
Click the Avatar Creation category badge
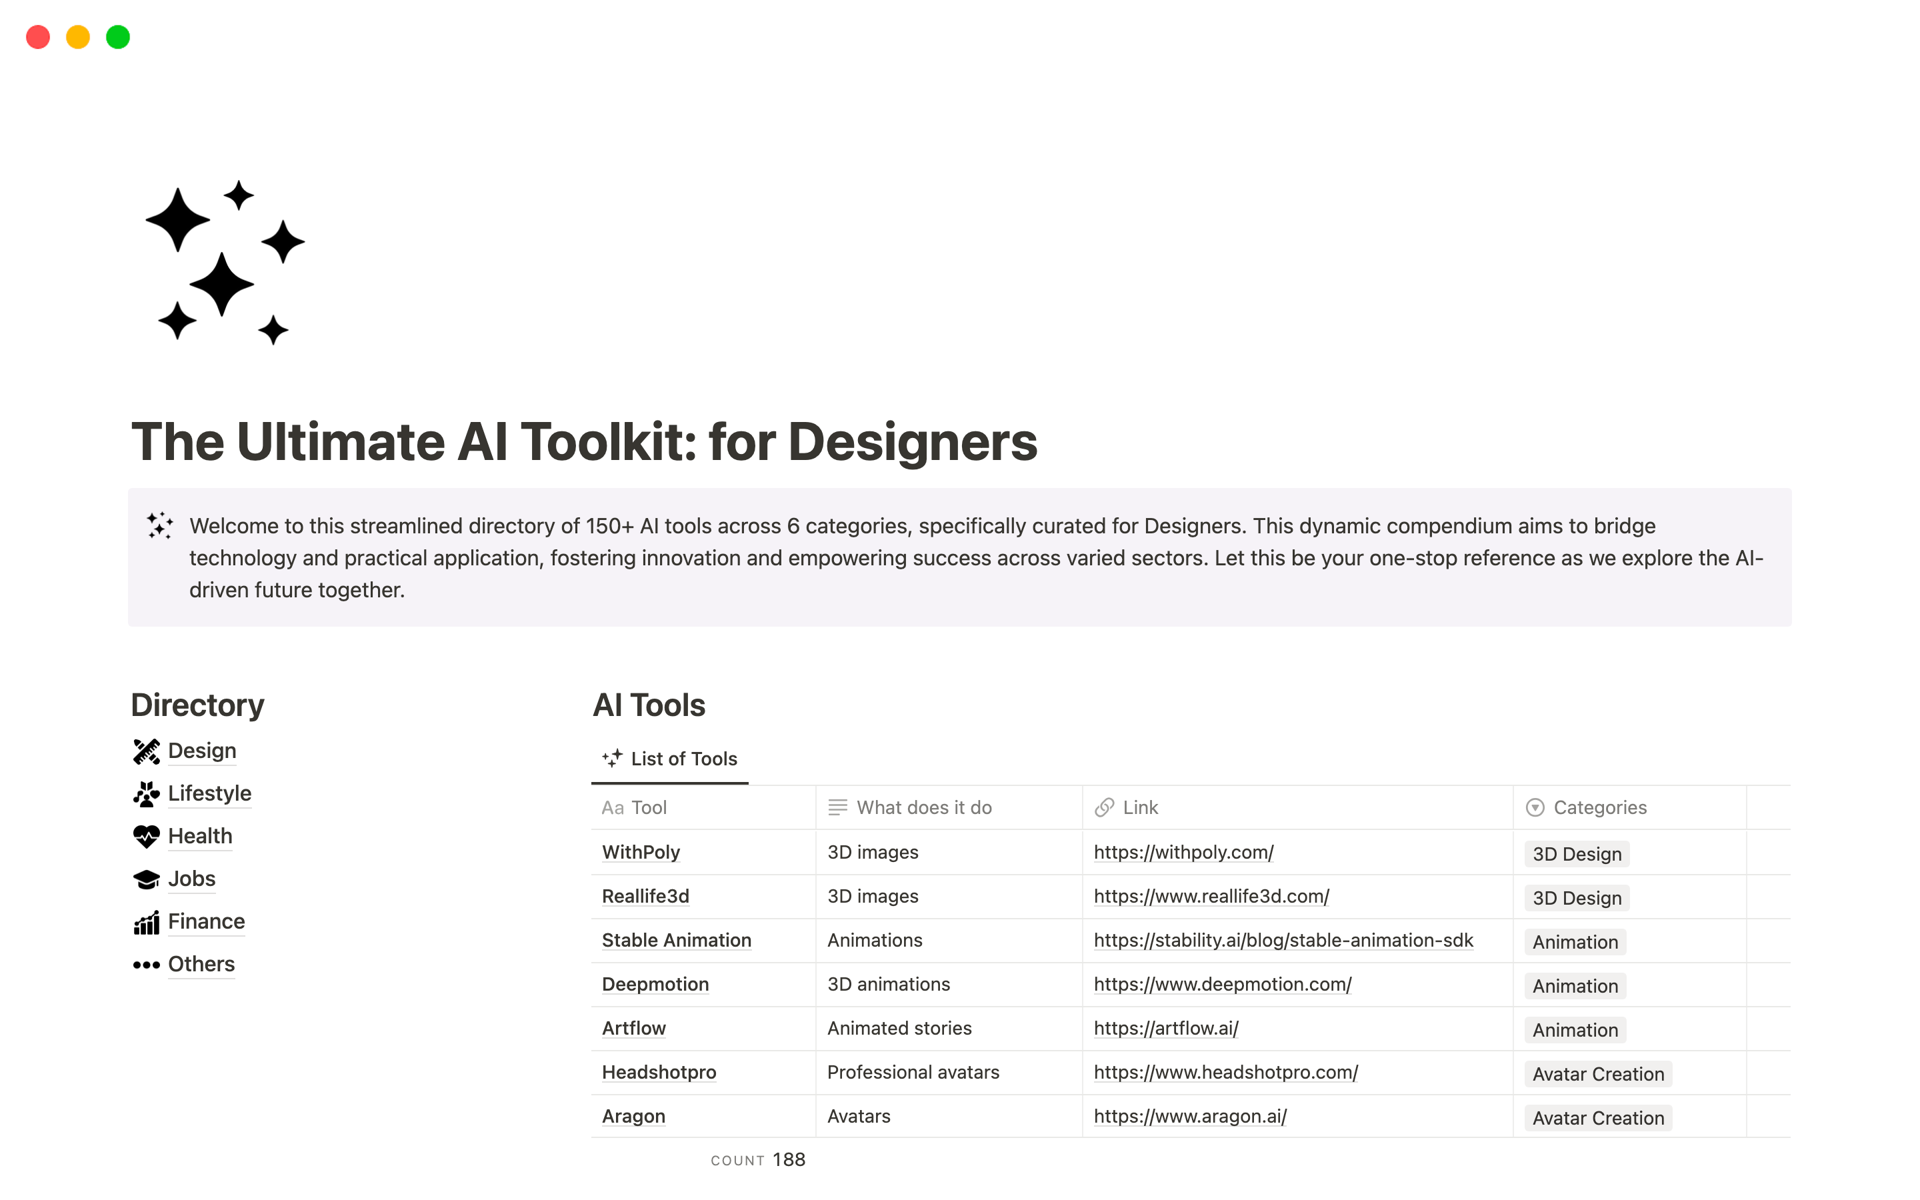coord(1599,1073)
